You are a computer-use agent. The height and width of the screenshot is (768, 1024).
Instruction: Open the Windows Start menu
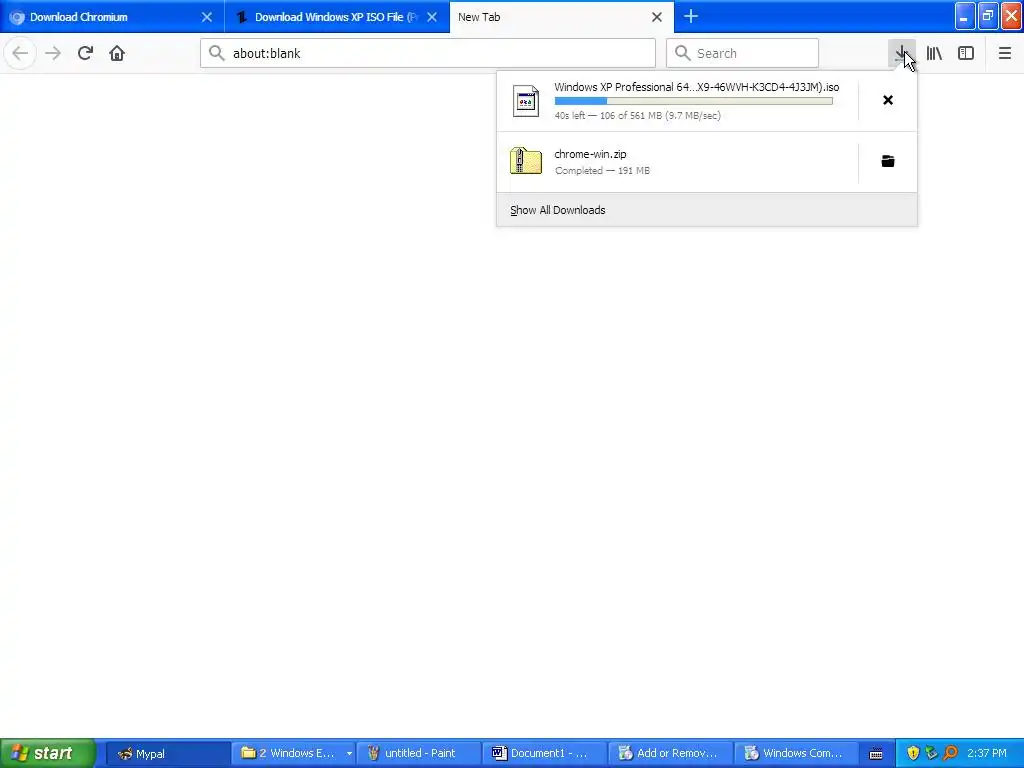pos(47,753)
